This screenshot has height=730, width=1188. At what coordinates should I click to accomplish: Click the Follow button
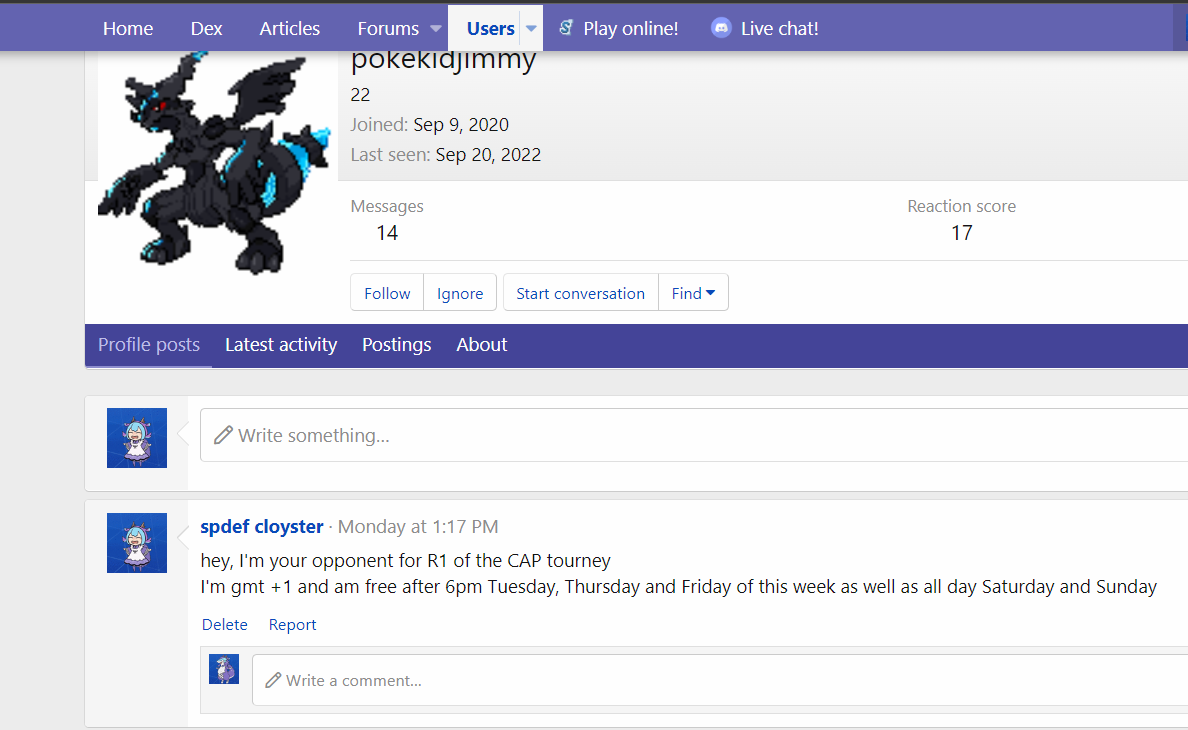[x=387, y=293]
